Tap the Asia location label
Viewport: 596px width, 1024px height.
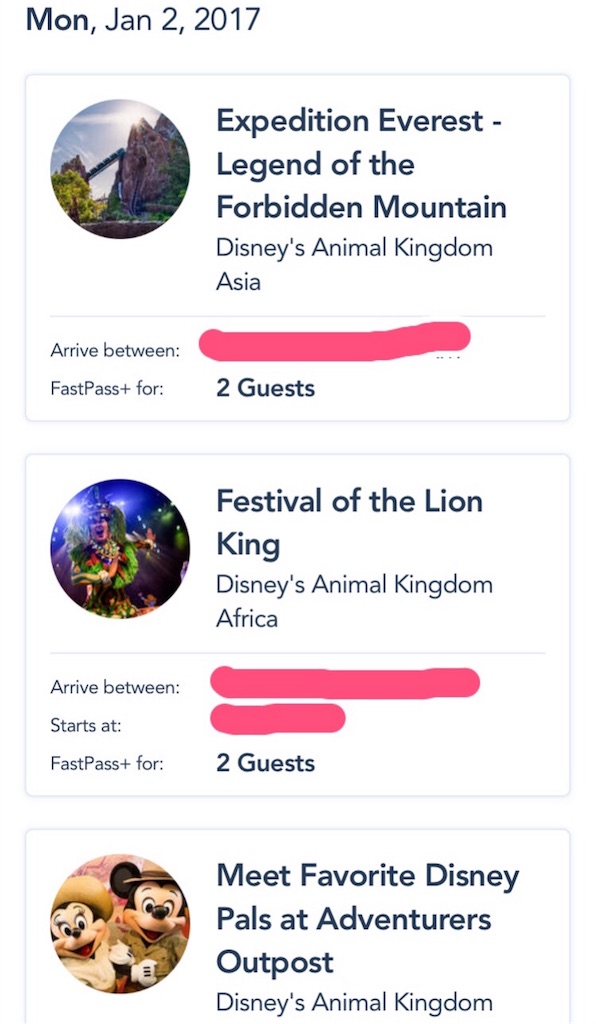[x=238, y=282]
